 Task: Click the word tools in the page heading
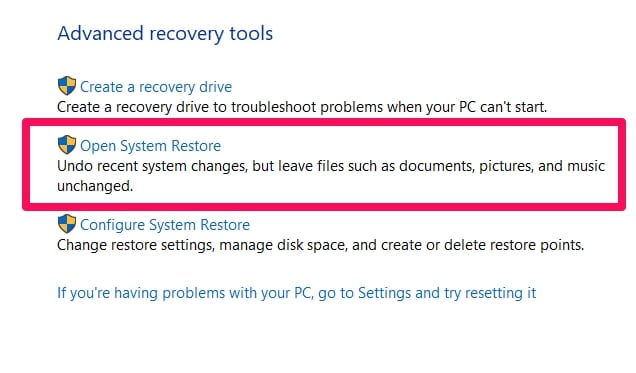(x=251, y=33)
